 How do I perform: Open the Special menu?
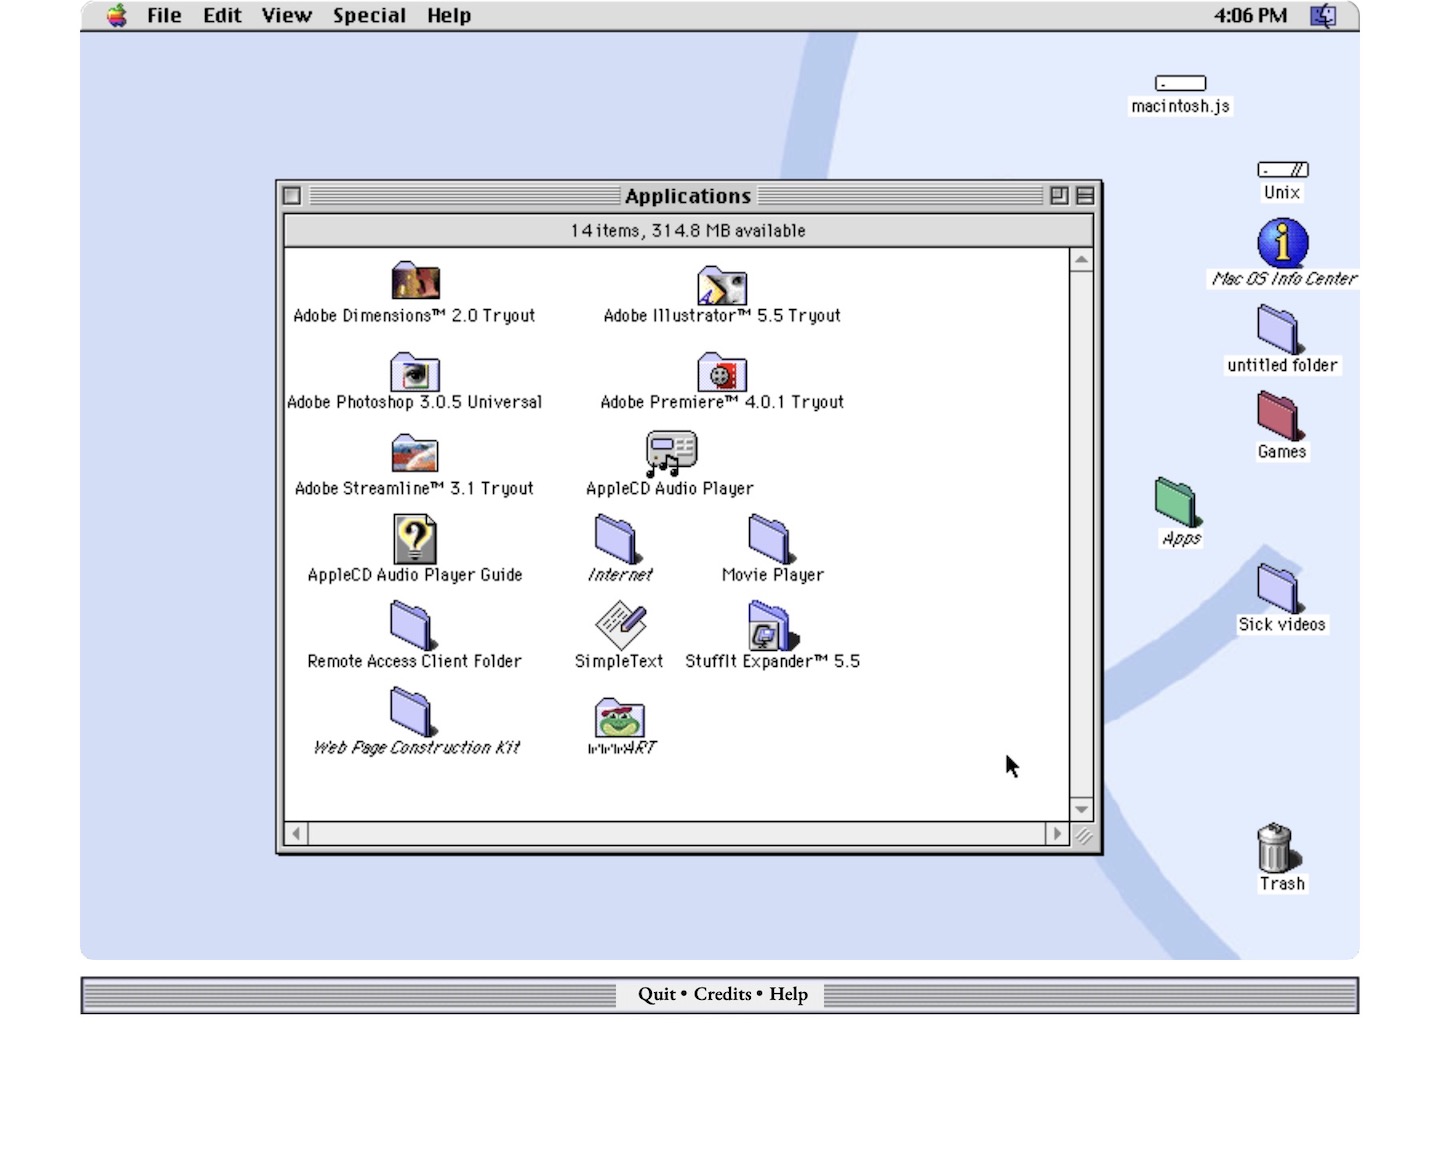pos(369,15)
